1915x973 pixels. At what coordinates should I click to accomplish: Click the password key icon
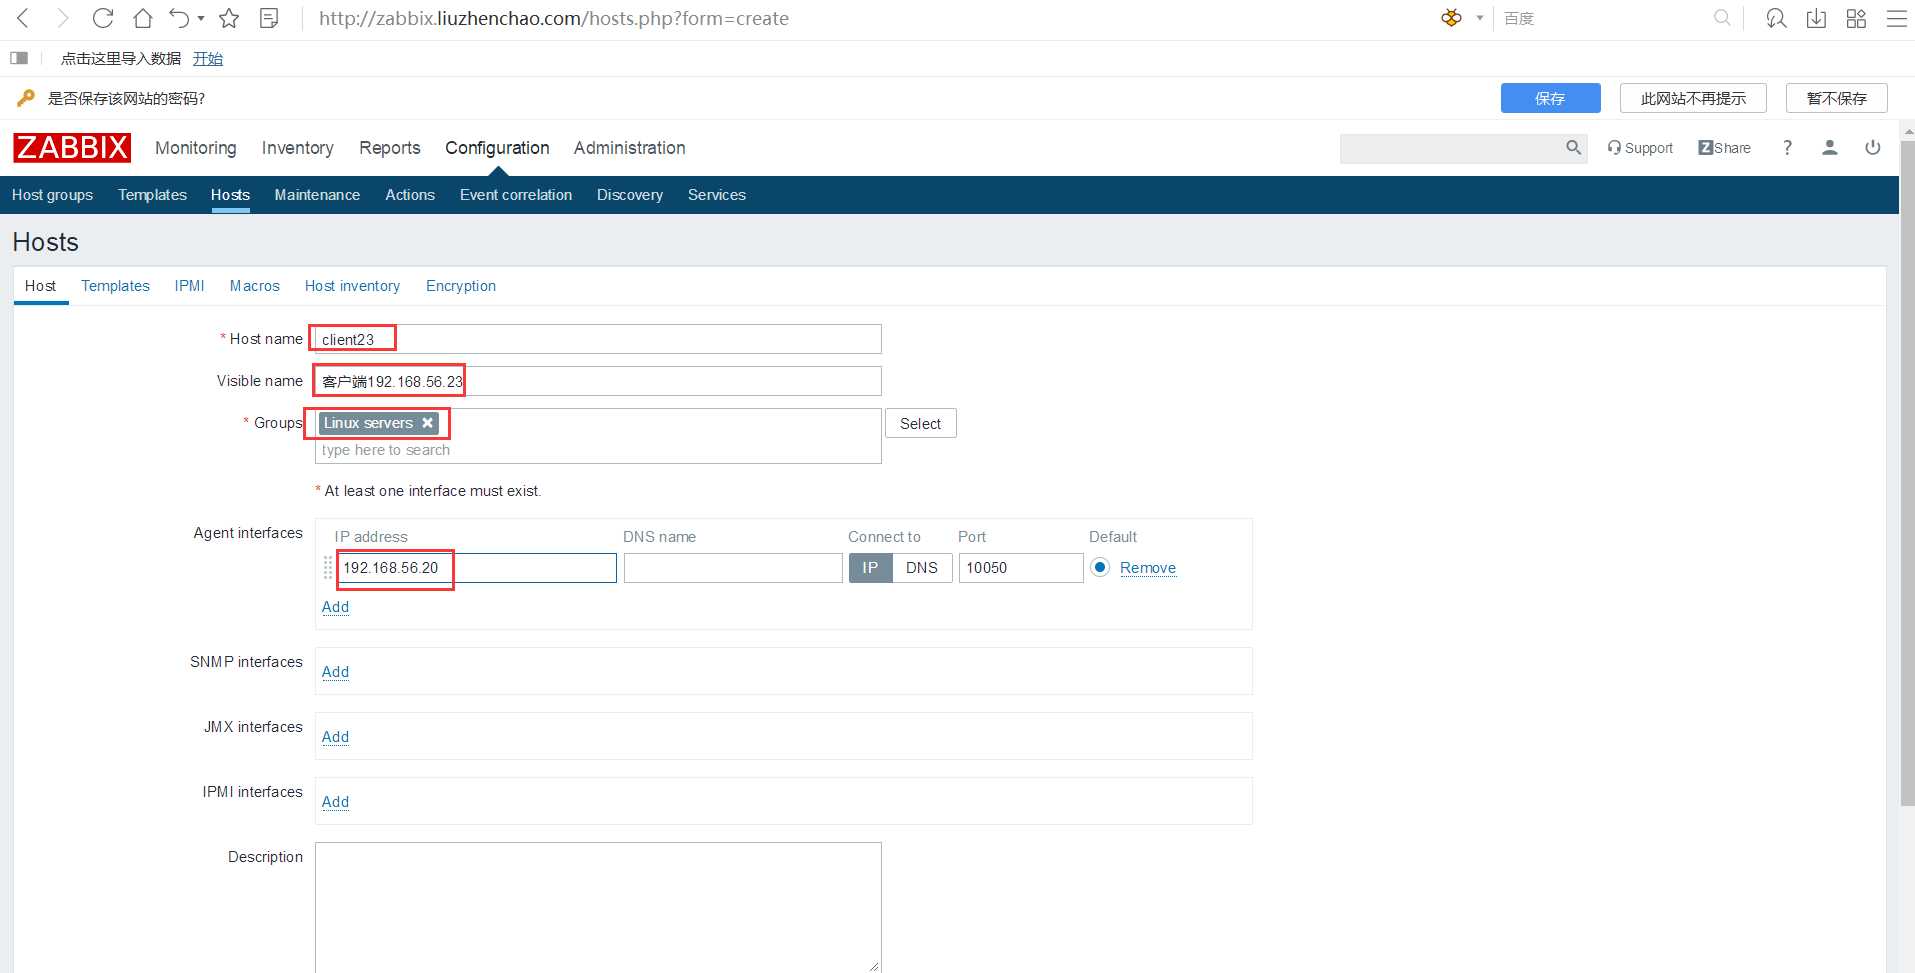click(26, 98)
